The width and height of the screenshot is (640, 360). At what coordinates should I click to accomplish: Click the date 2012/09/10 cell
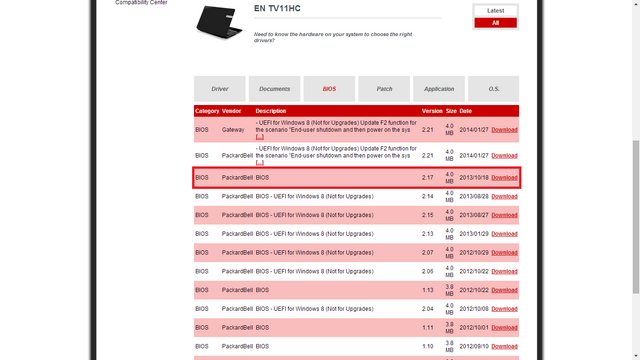point(474,347)
